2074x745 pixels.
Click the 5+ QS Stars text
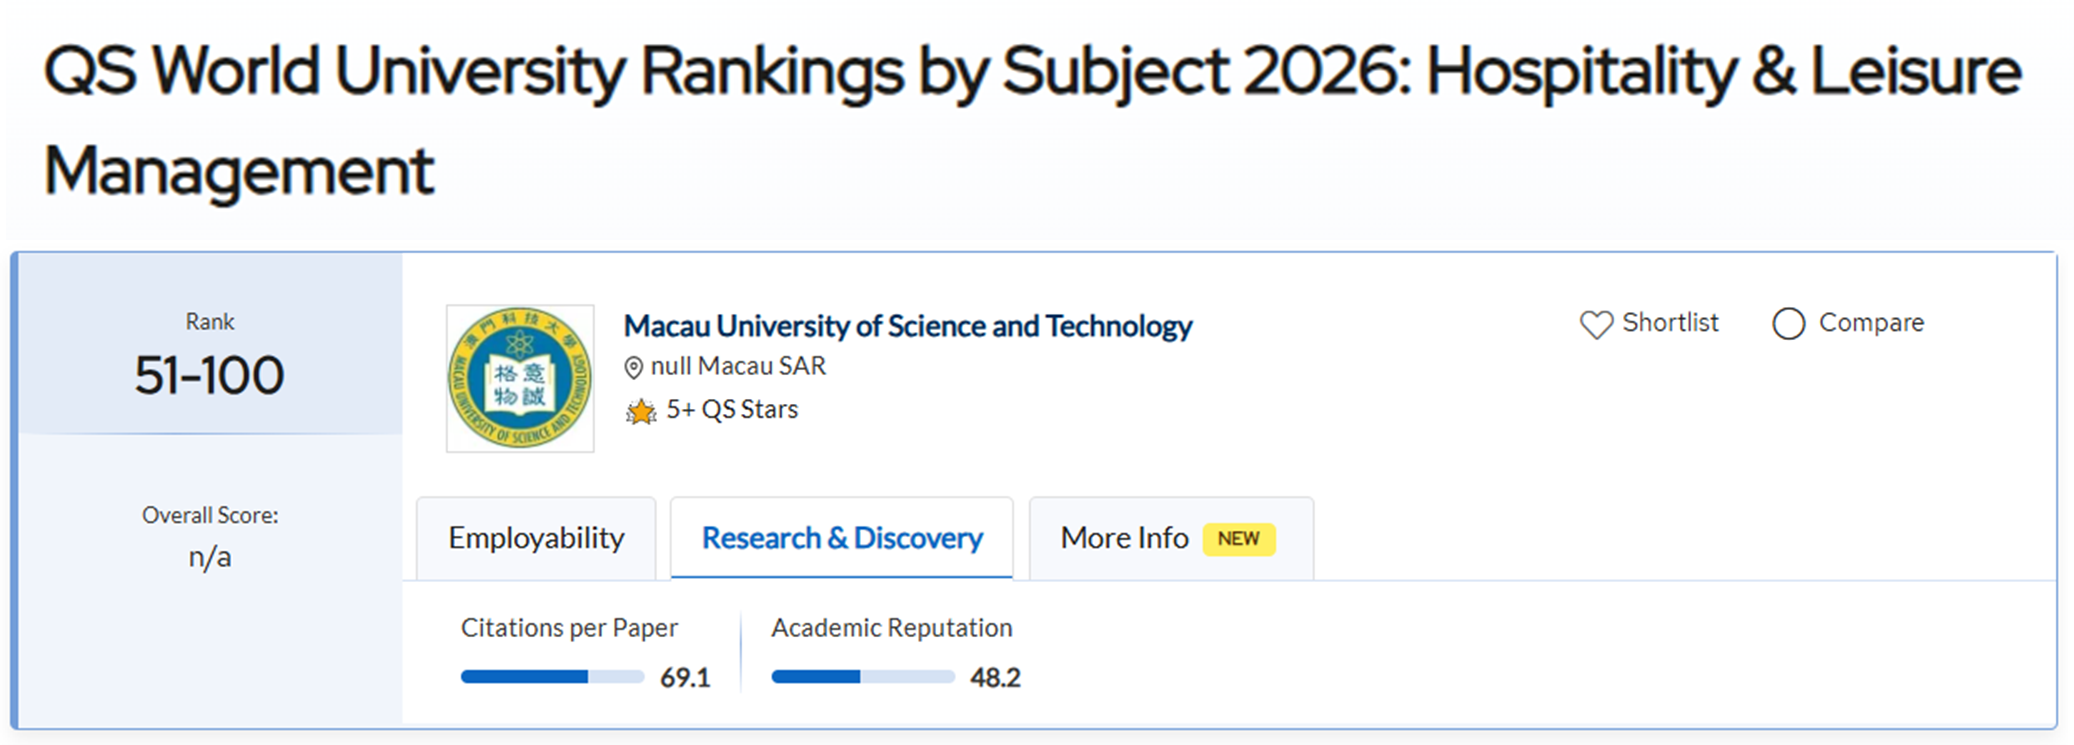[x=732, y=410]
